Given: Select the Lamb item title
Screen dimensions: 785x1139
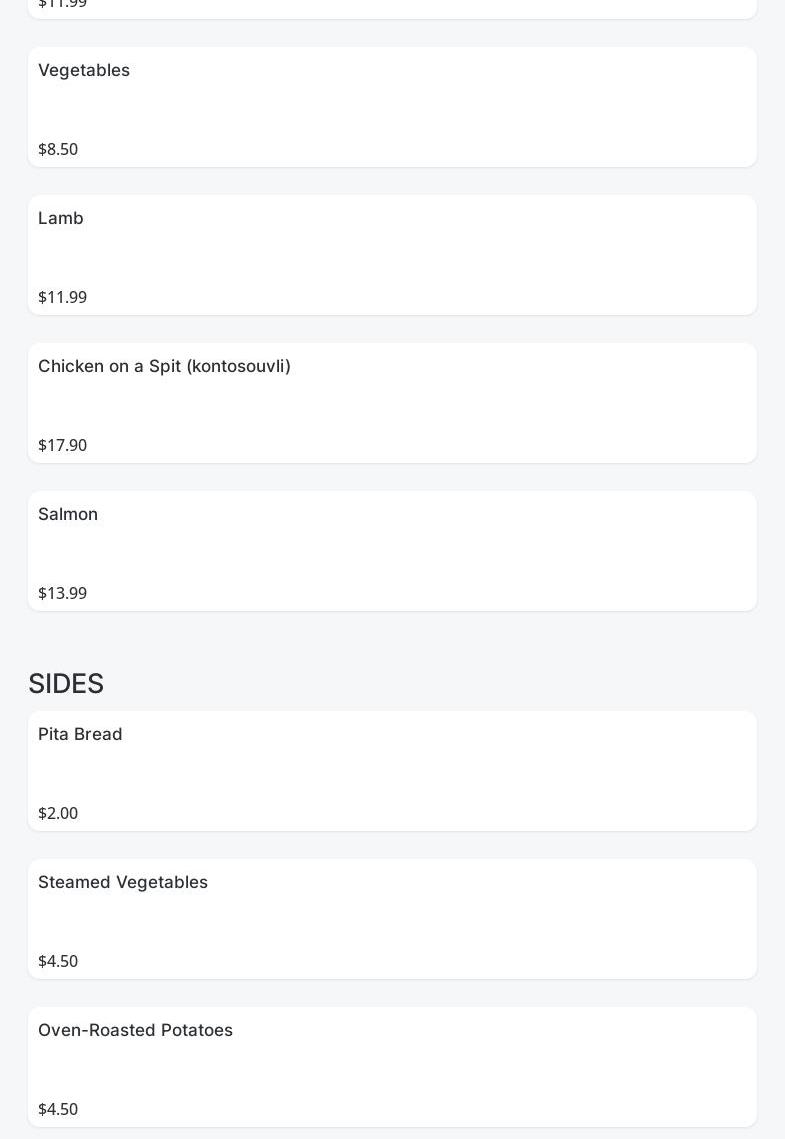Looking at the screenshot, I should [61, 218].
